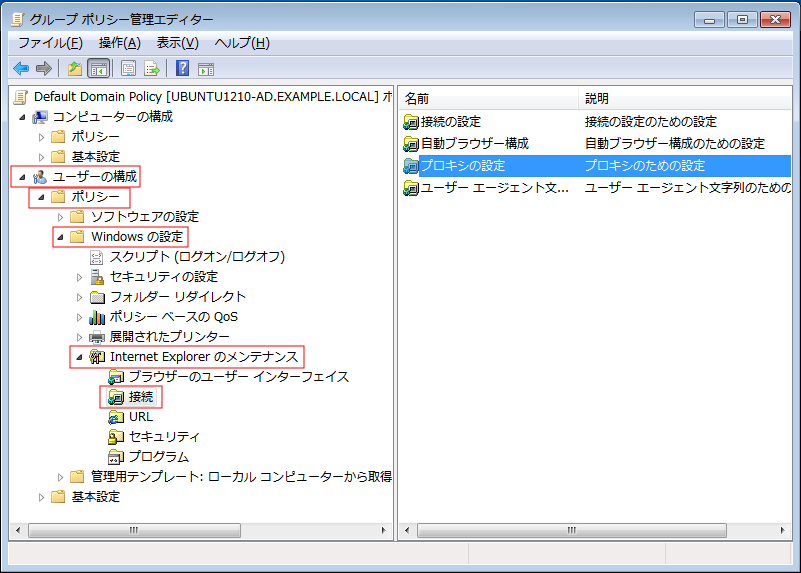Collapse the ユーザーの構成 tree node
This screenshot has width=801, height=573.
click(22, 177)
